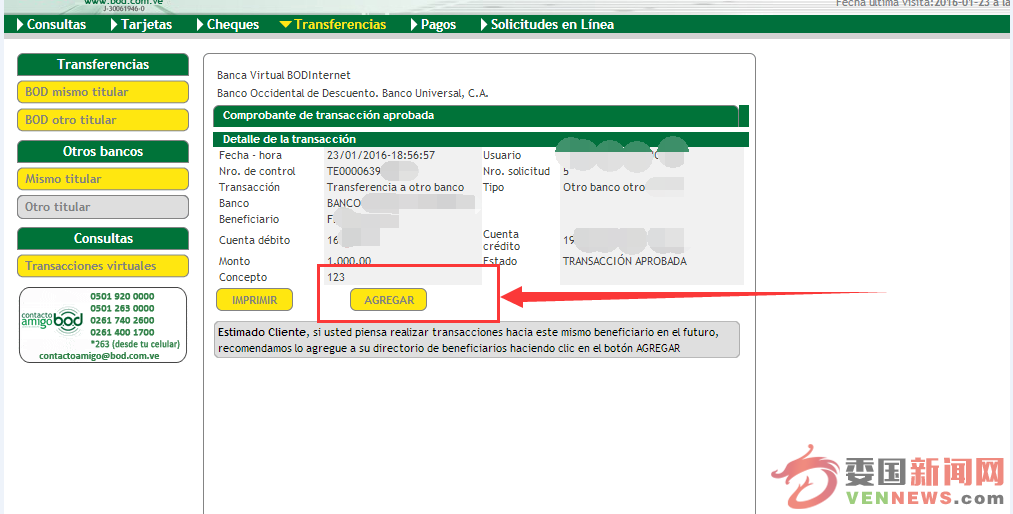Click the 'Otro banco otro' type value

(x=604, y=187)
